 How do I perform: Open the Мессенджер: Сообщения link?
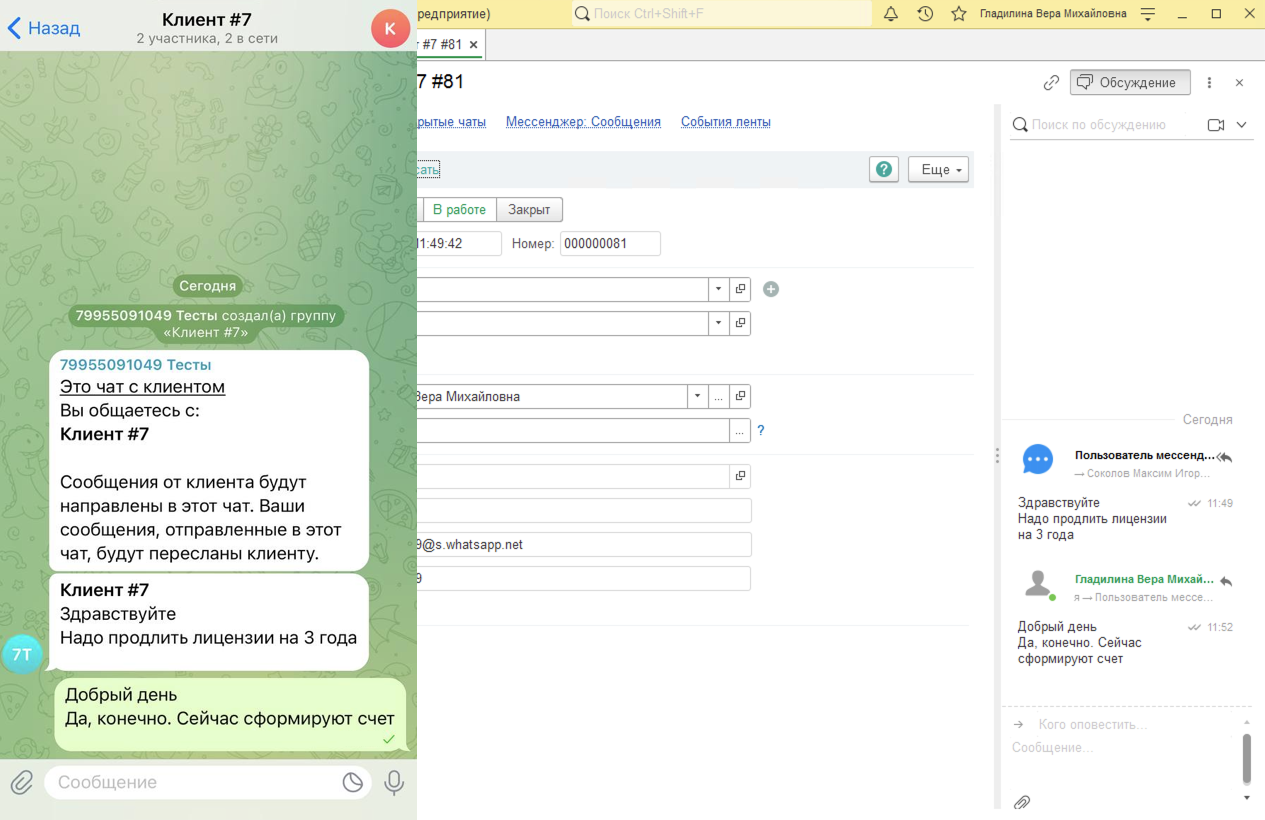pyautogui.click(x=583, y=121)
